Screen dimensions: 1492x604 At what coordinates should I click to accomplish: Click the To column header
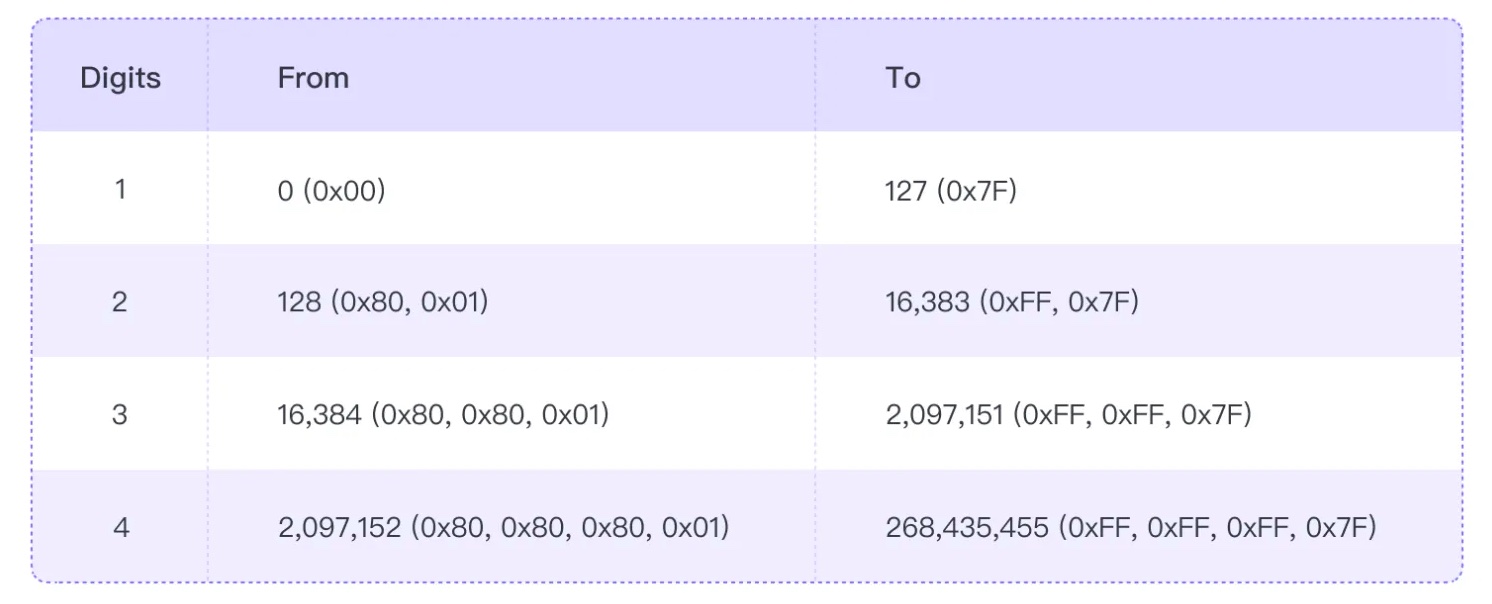click(902, 78)
